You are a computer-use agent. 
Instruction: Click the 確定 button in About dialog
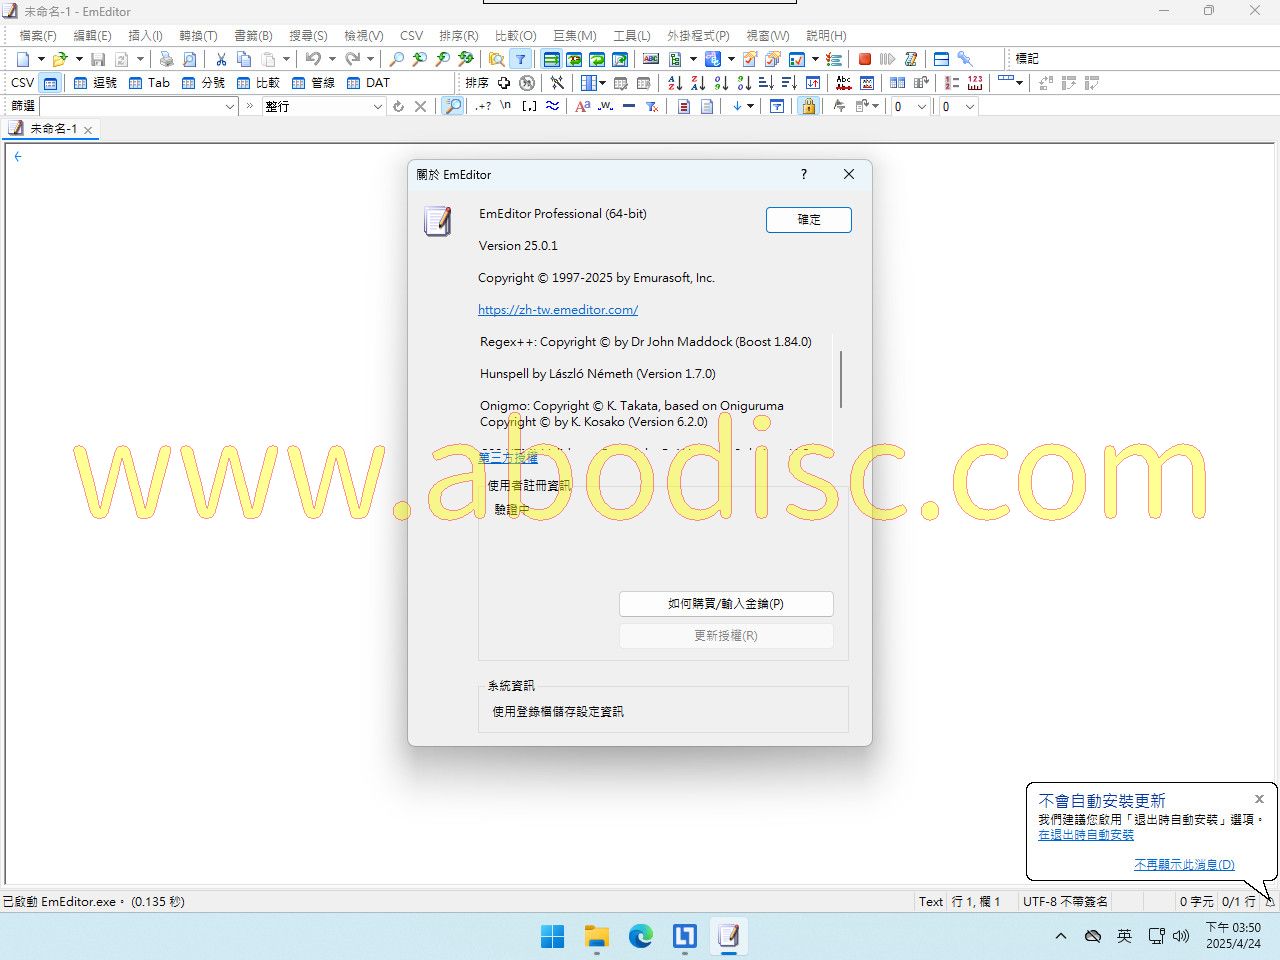coord(809,220)
